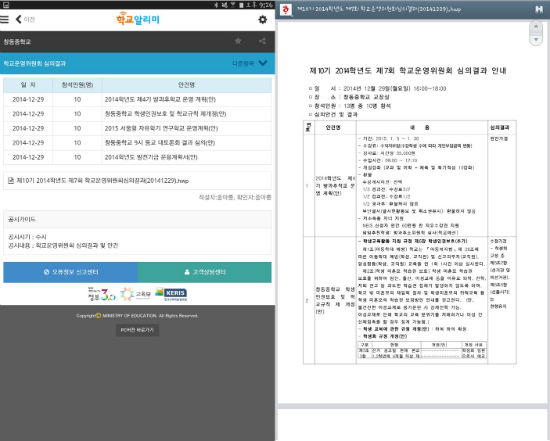Open the attached .hwp file link
Viewport: 550px width, 441px height.
(102, 181)
